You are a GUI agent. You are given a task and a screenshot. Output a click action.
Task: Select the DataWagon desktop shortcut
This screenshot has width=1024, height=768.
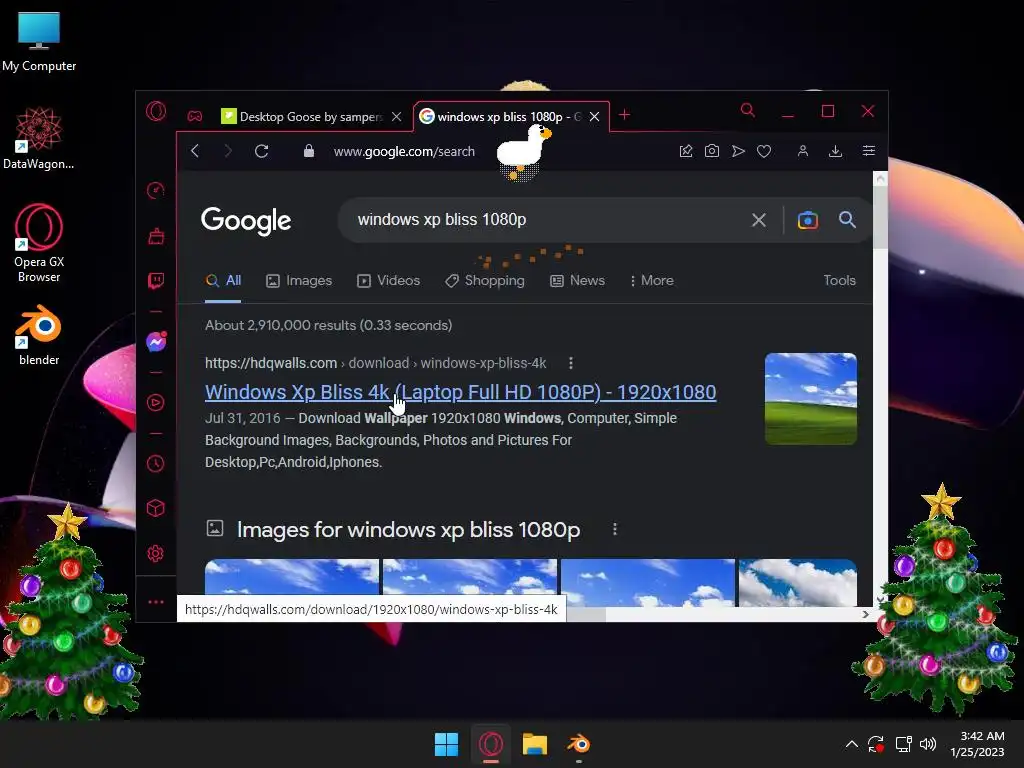pos(39,138)
